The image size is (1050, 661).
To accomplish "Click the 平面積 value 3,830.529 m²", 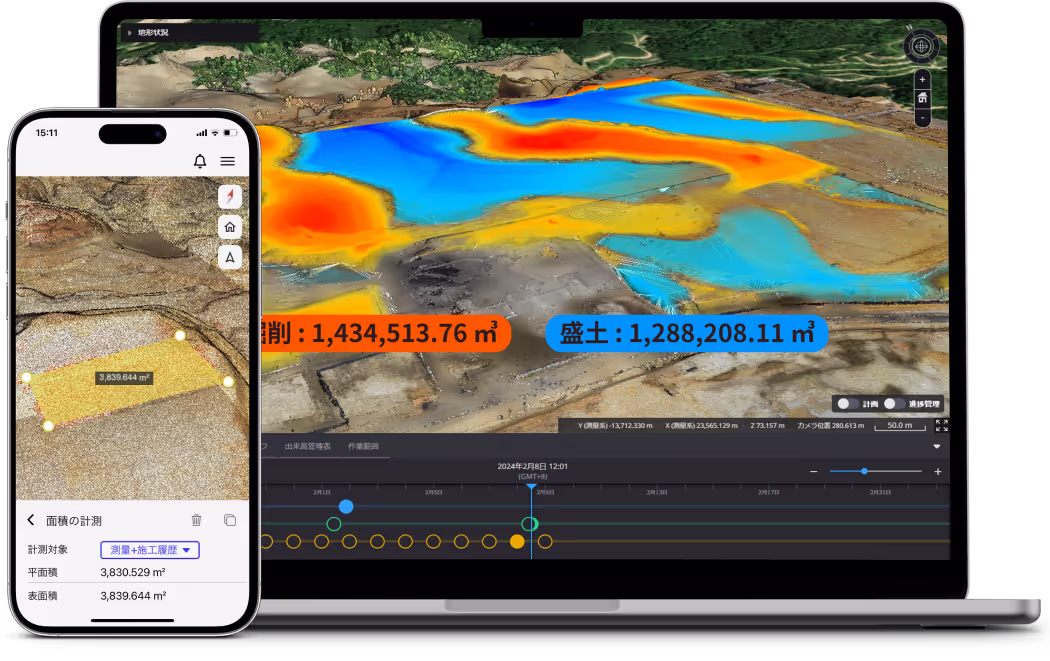I will 133,573.
